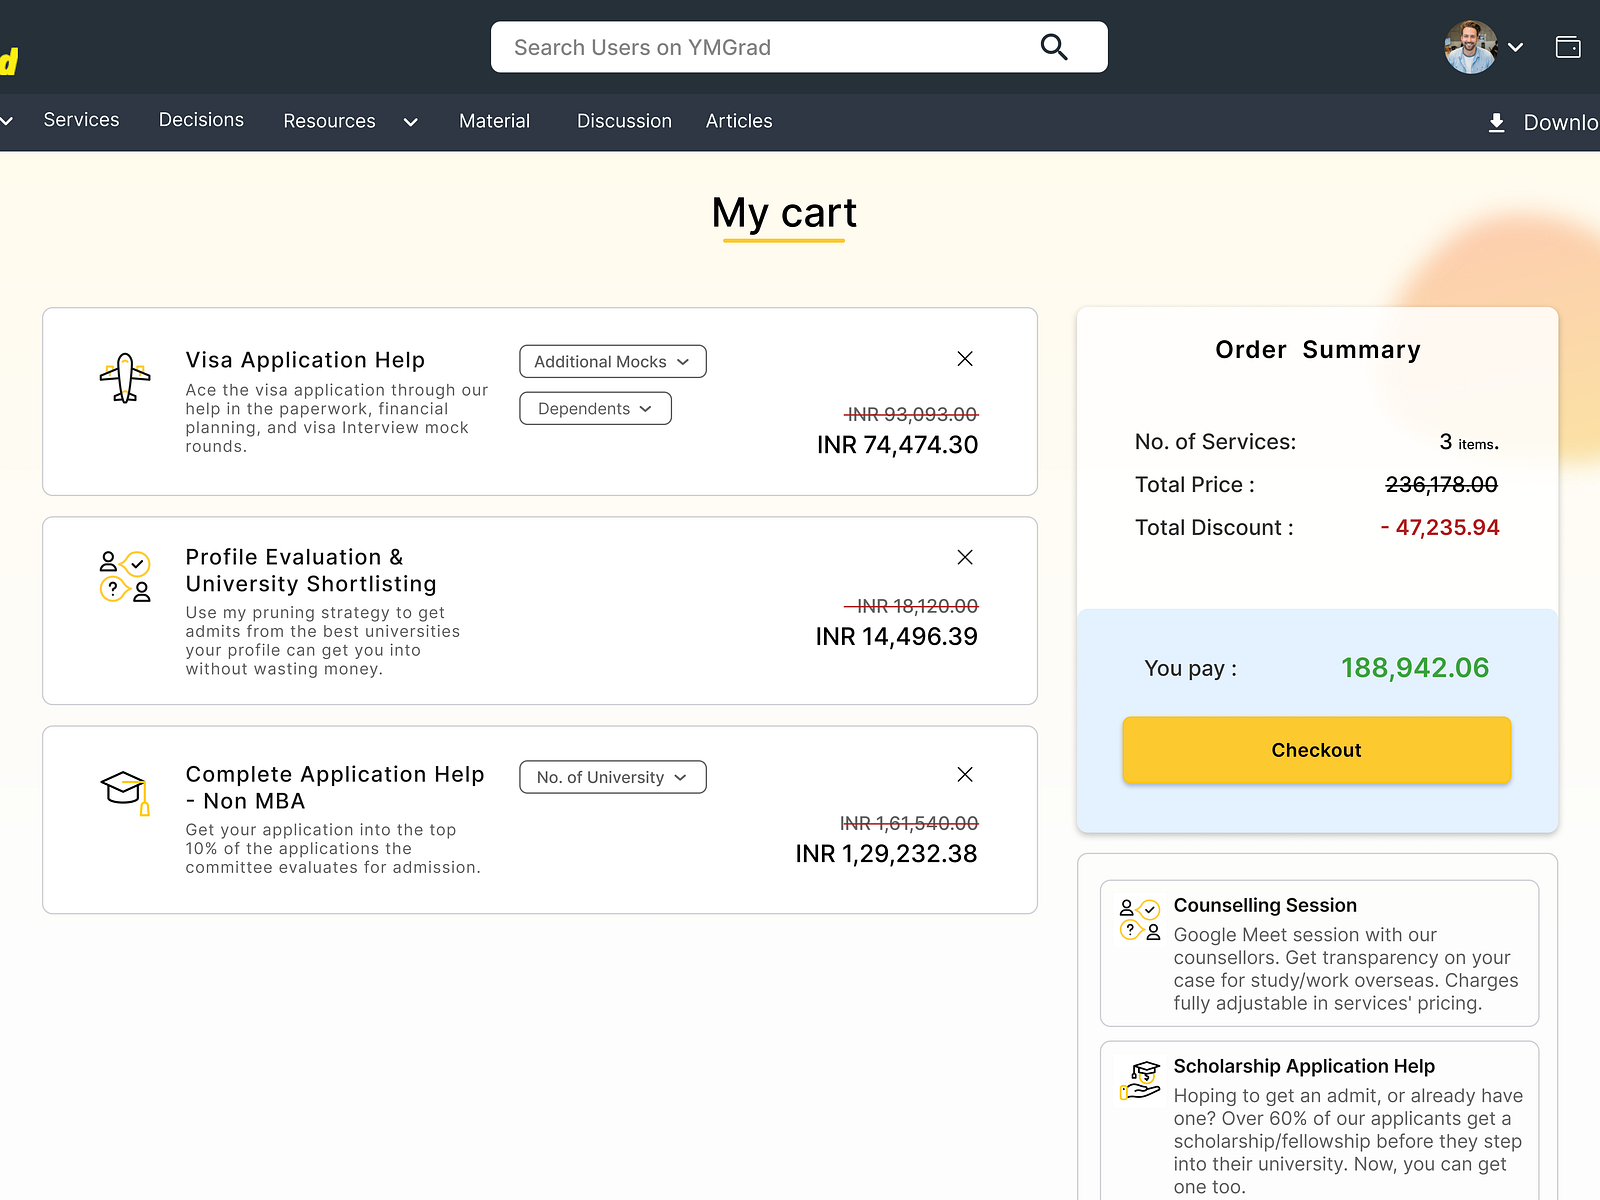
Task: Remove Profile Evaluation & University Shortlisting item
Action: tap(964, 557)
